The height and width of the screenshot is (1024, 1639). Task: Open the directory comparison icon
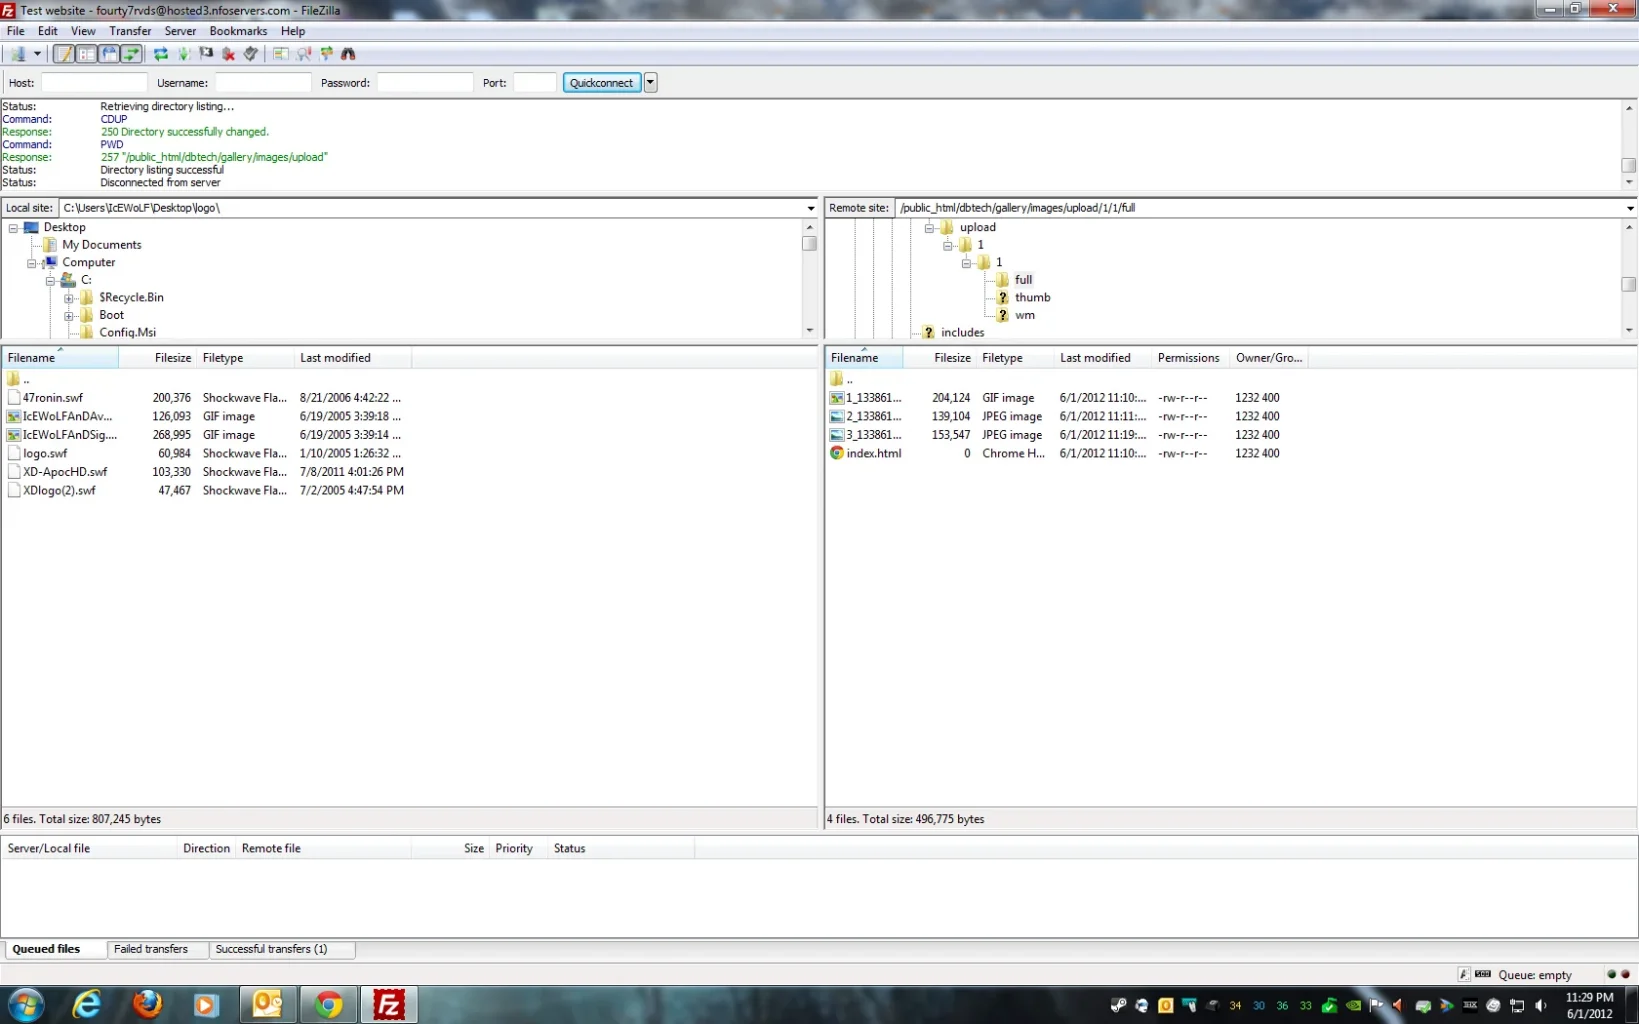coord(281,54)
